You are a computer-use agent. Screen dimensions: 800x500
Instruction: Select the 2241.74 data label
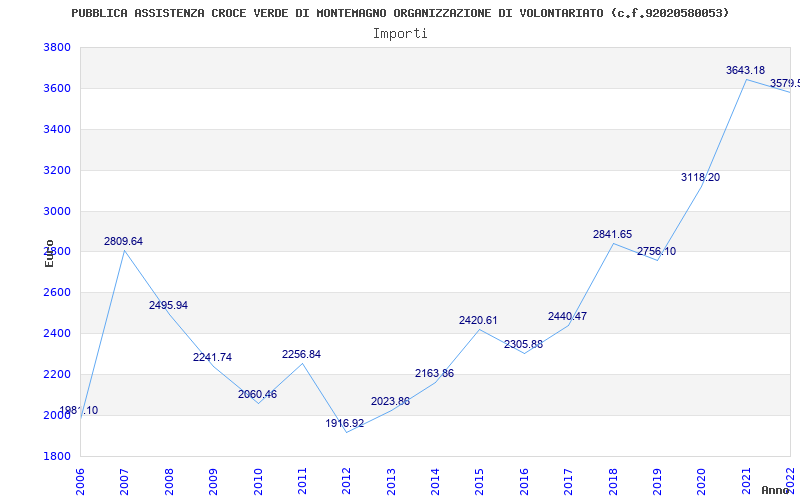(x=212, y=357)
